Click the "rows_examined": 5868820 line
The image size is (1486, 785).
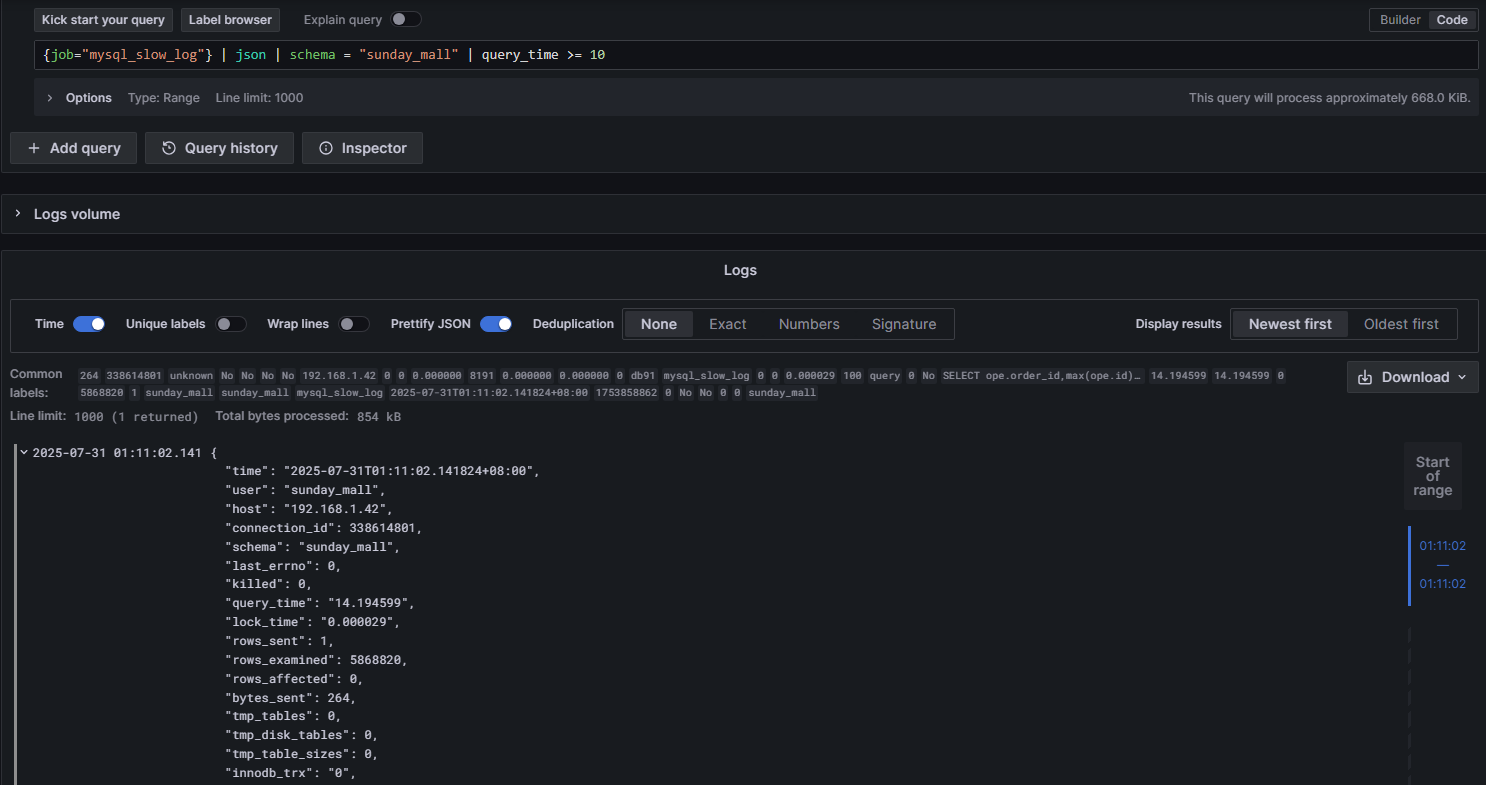pos(317,660)
